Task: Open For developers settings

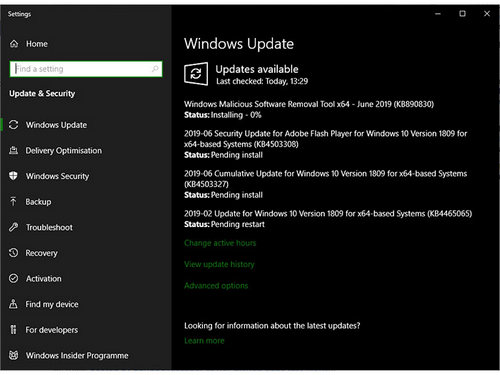Action: [52, 330]
